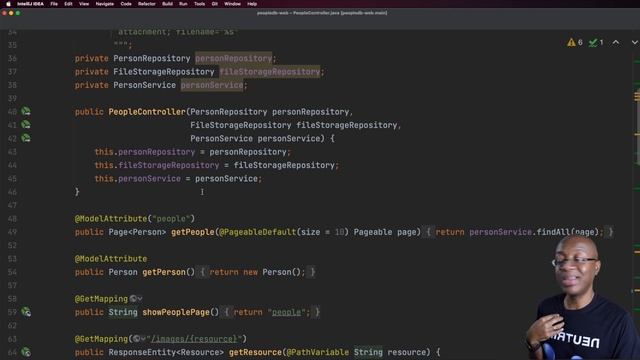Open the File menu
Screen dimensions: 640x360
[x=54, y=4]
